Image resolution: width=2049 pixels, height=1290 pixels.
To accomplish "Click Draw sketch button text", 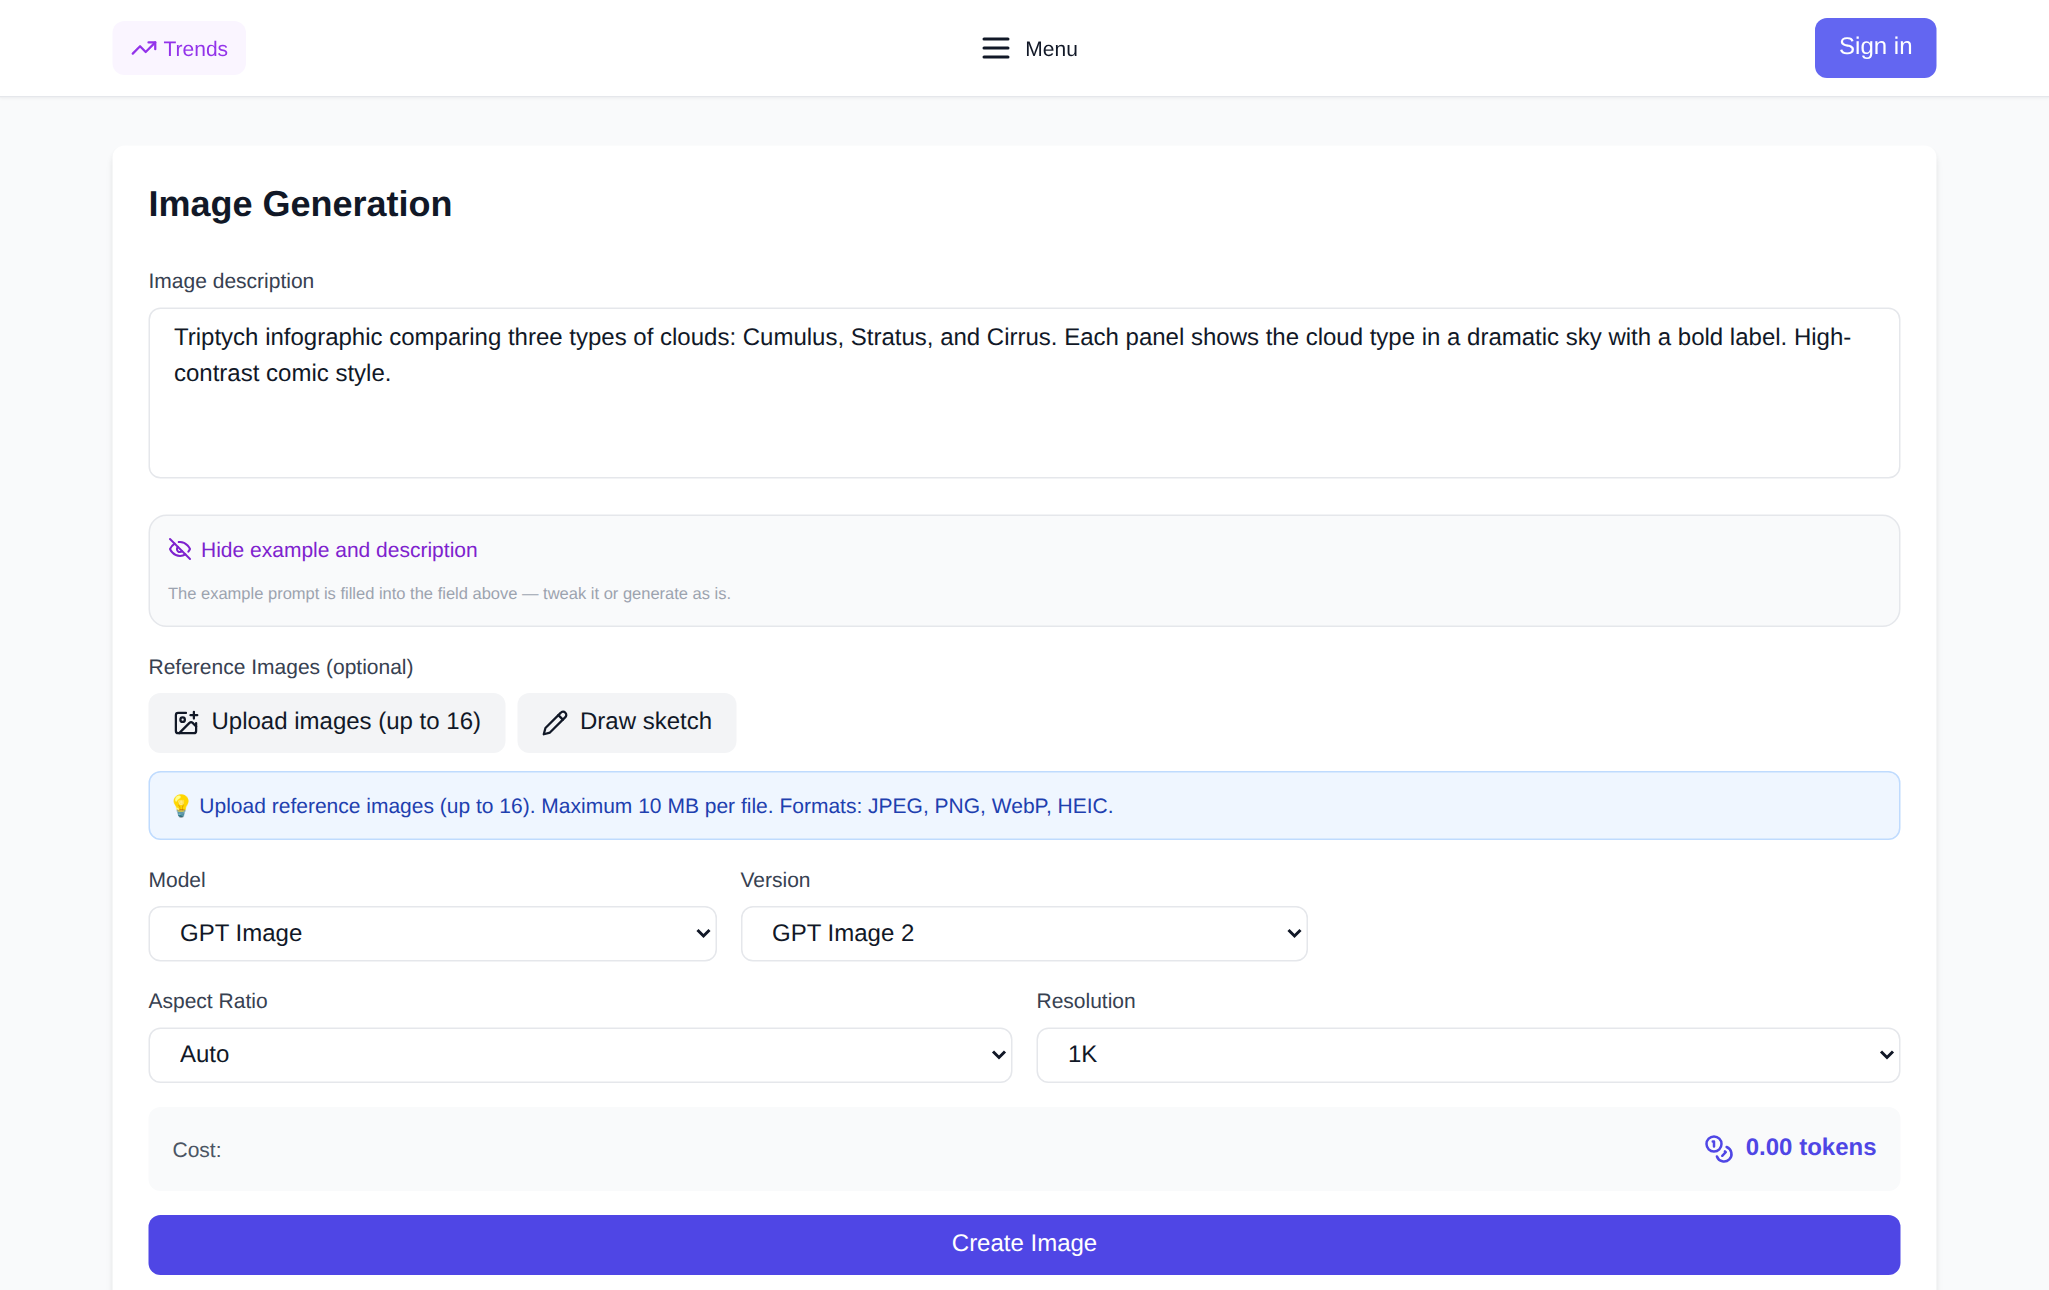I will click(646, 721).
